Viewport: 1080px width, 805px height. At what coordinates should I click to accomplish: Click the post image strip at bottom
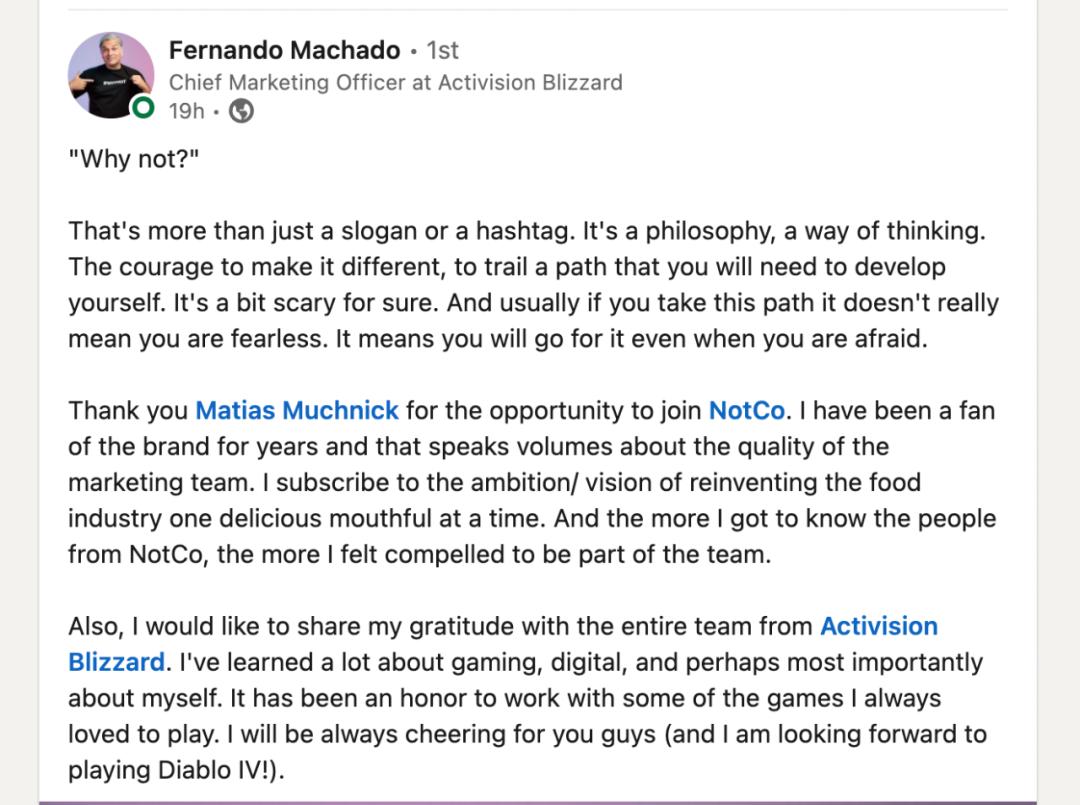538,802
